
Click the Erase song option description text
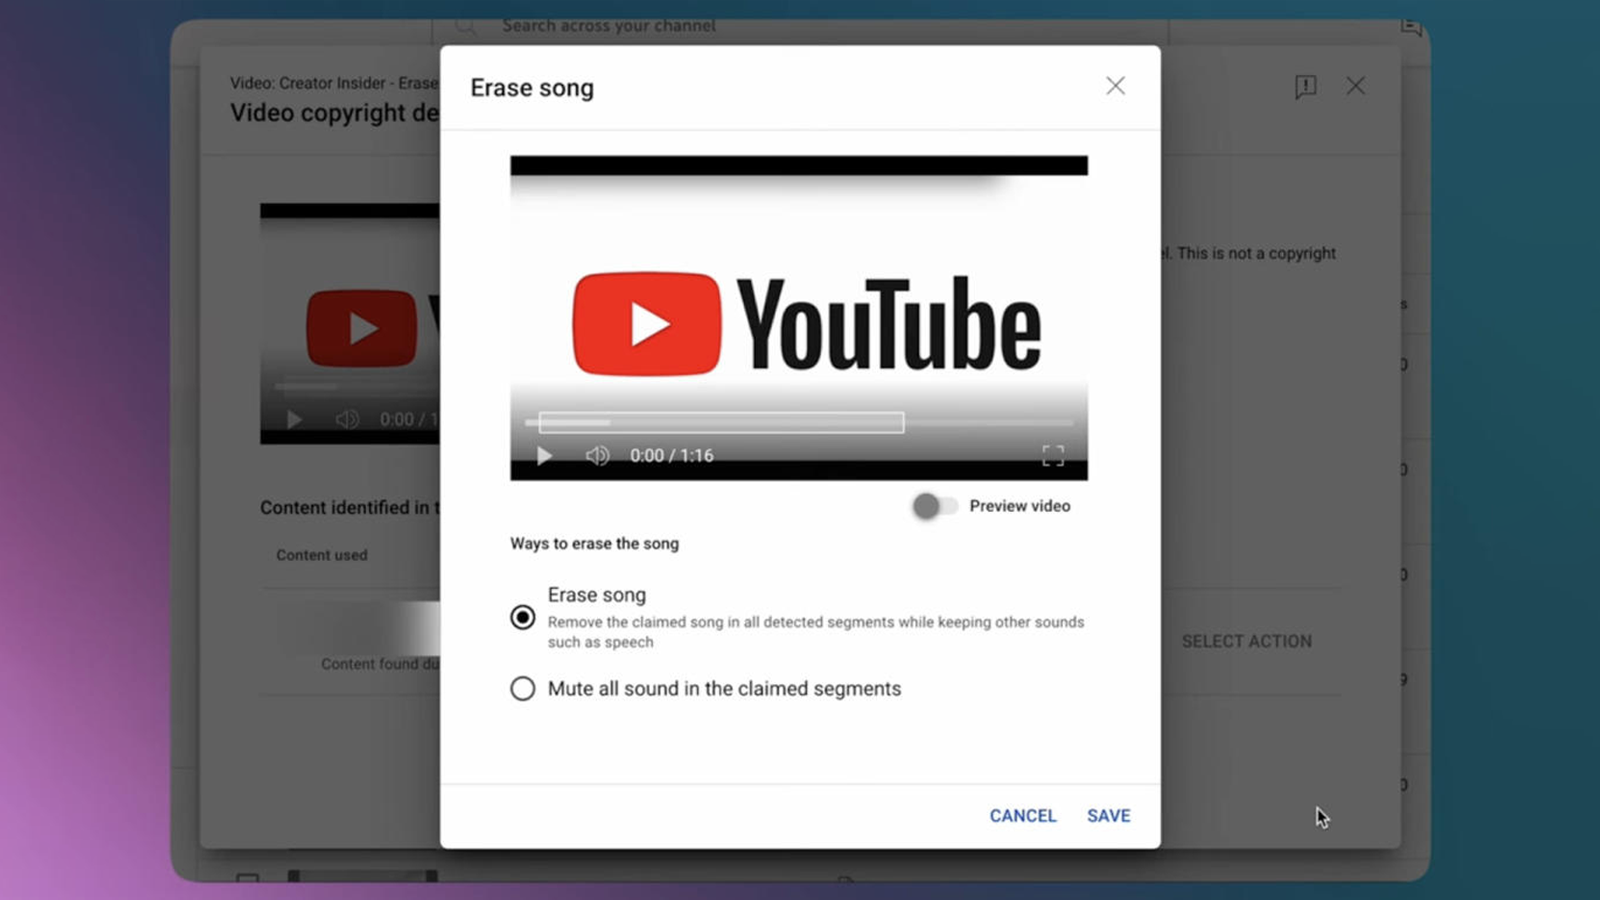point(816,632)
